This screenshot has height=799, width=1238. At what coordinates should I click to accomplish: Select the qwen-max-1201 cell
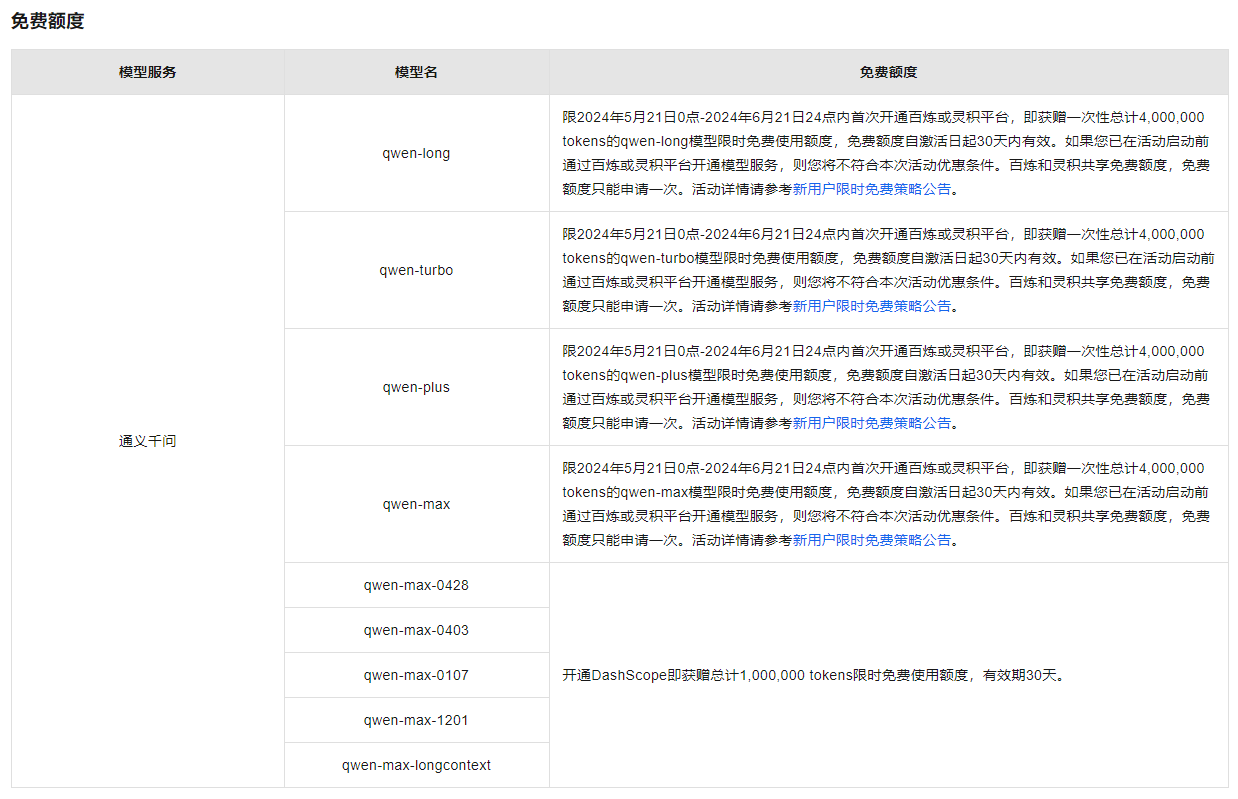pyautogui.click(x=416, y=720)
